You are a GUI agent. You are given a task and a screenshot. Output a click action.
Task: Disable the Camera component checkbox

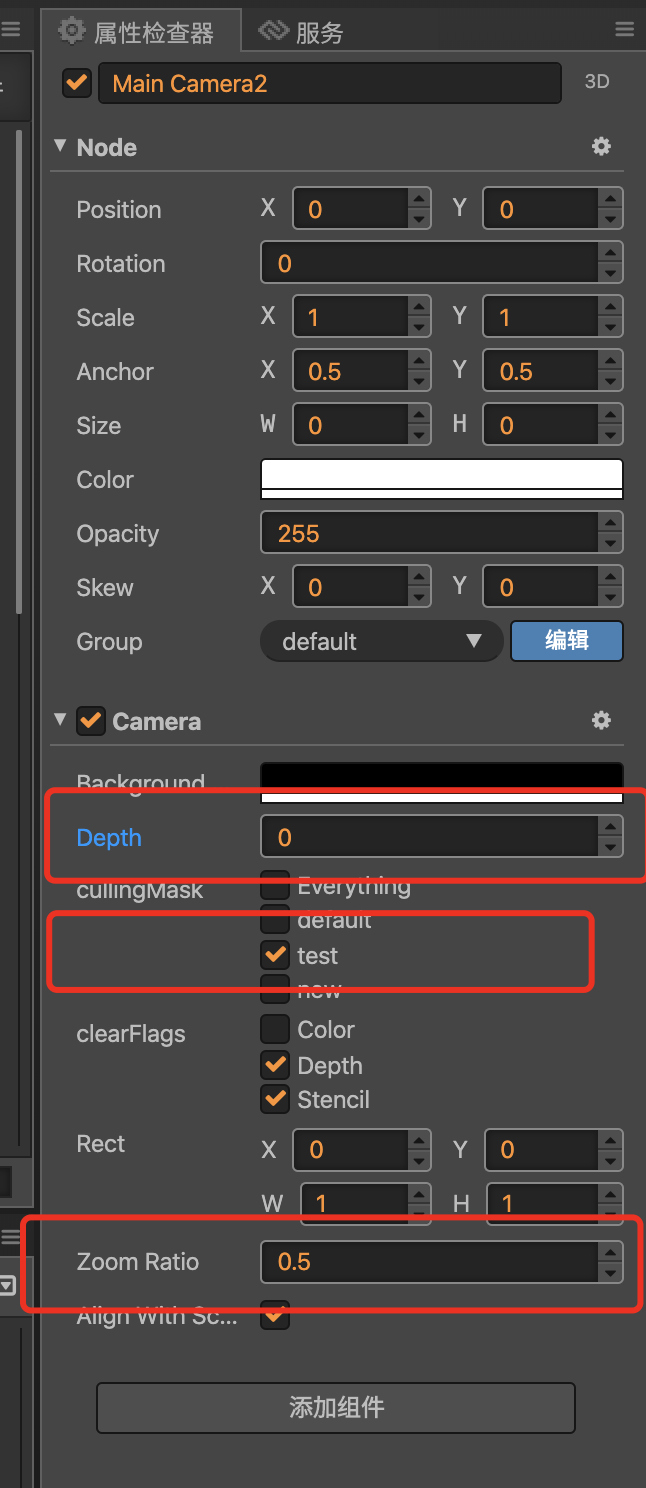91,721
